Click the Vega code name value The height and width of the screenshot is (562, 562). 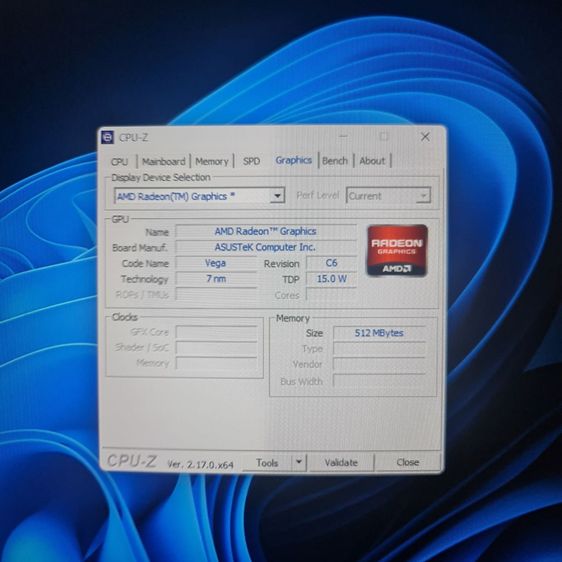click(216, 263)
